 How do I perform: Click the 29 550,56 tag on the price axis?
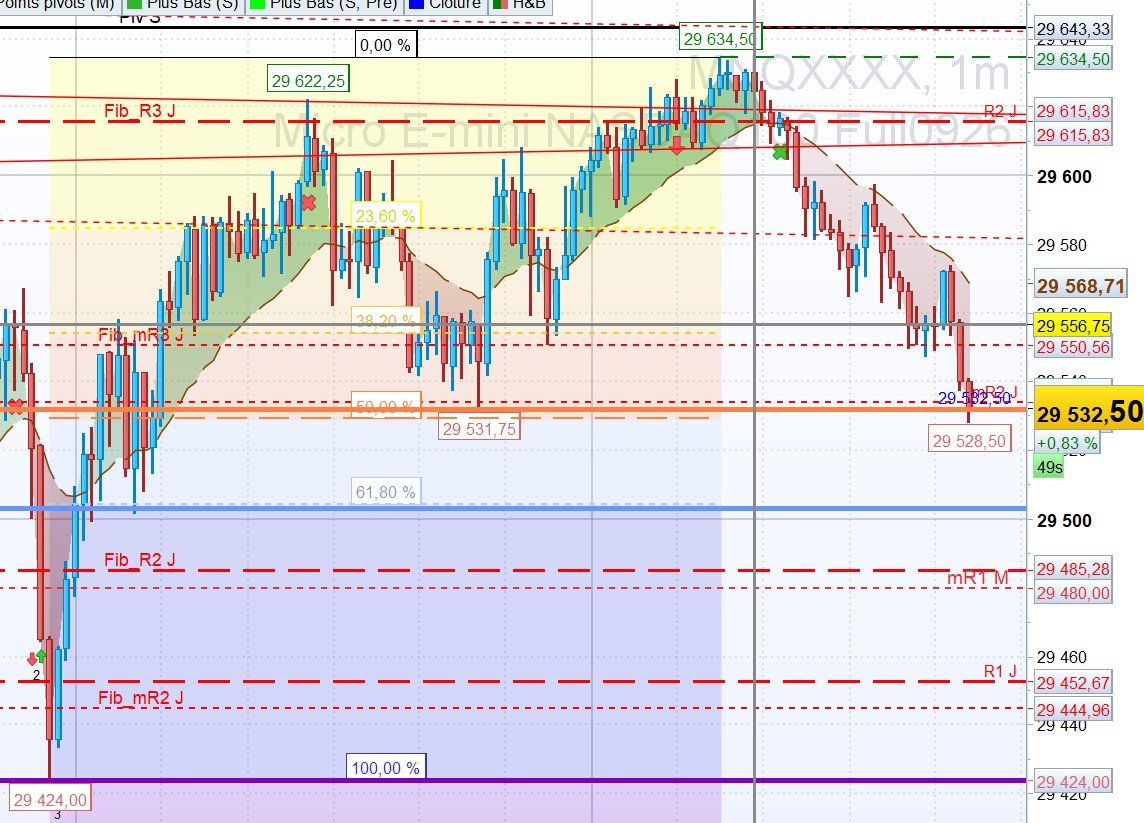pyautogui.click(x=1072, y=347)
